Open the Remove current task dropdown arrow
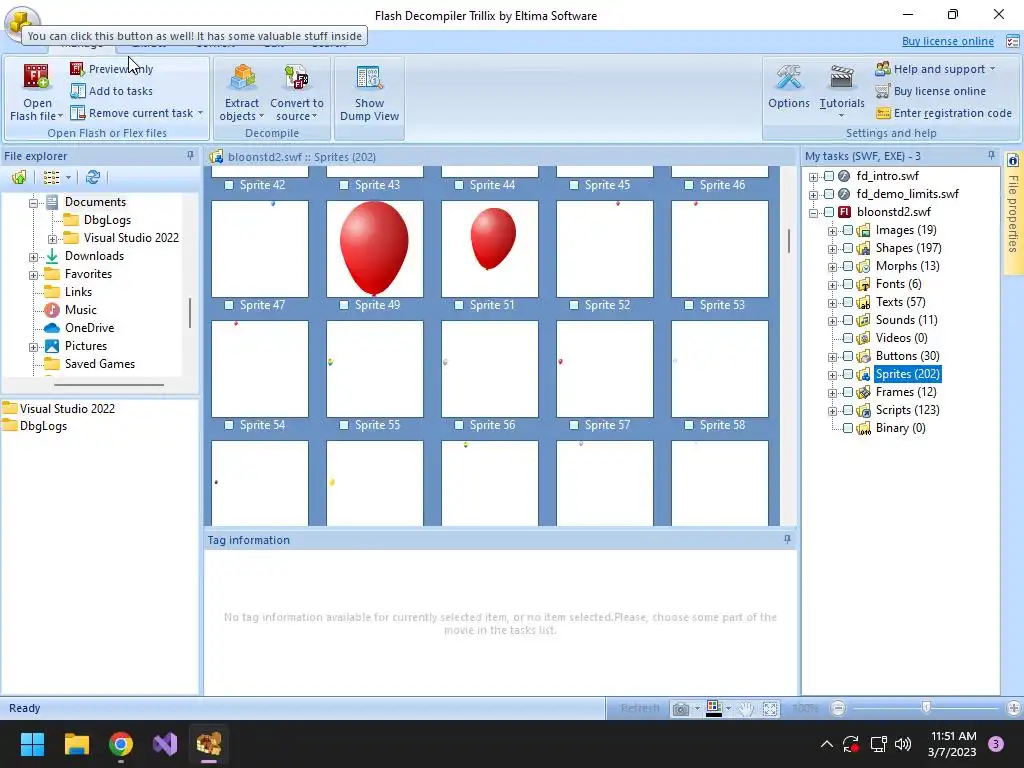 coord(200,113)
